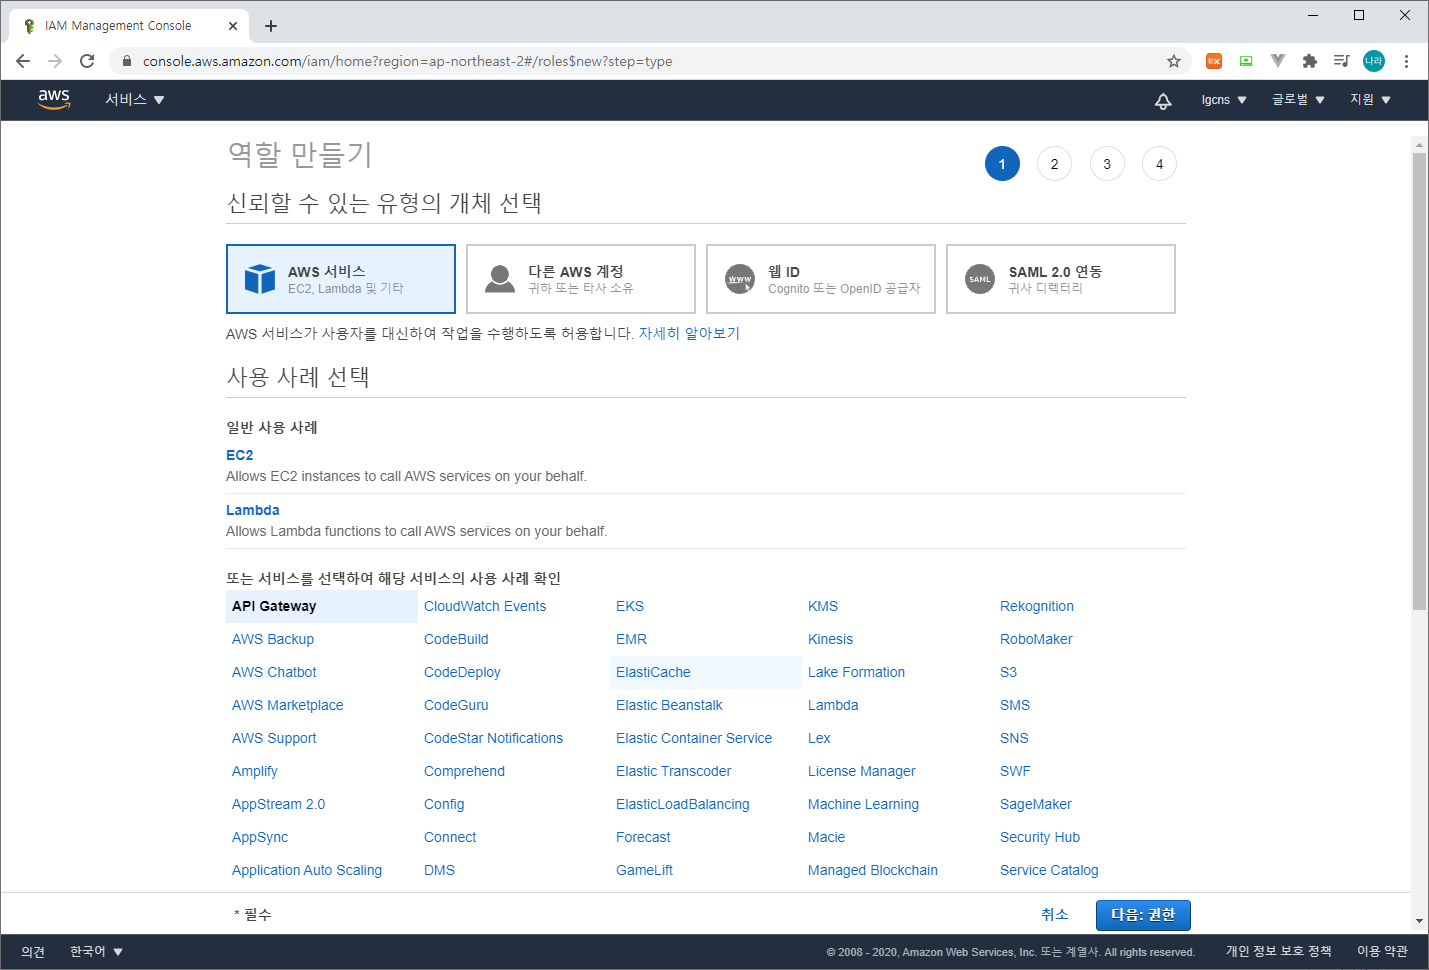
Task: Select S3 service
Action: (x=1008, y=672)
